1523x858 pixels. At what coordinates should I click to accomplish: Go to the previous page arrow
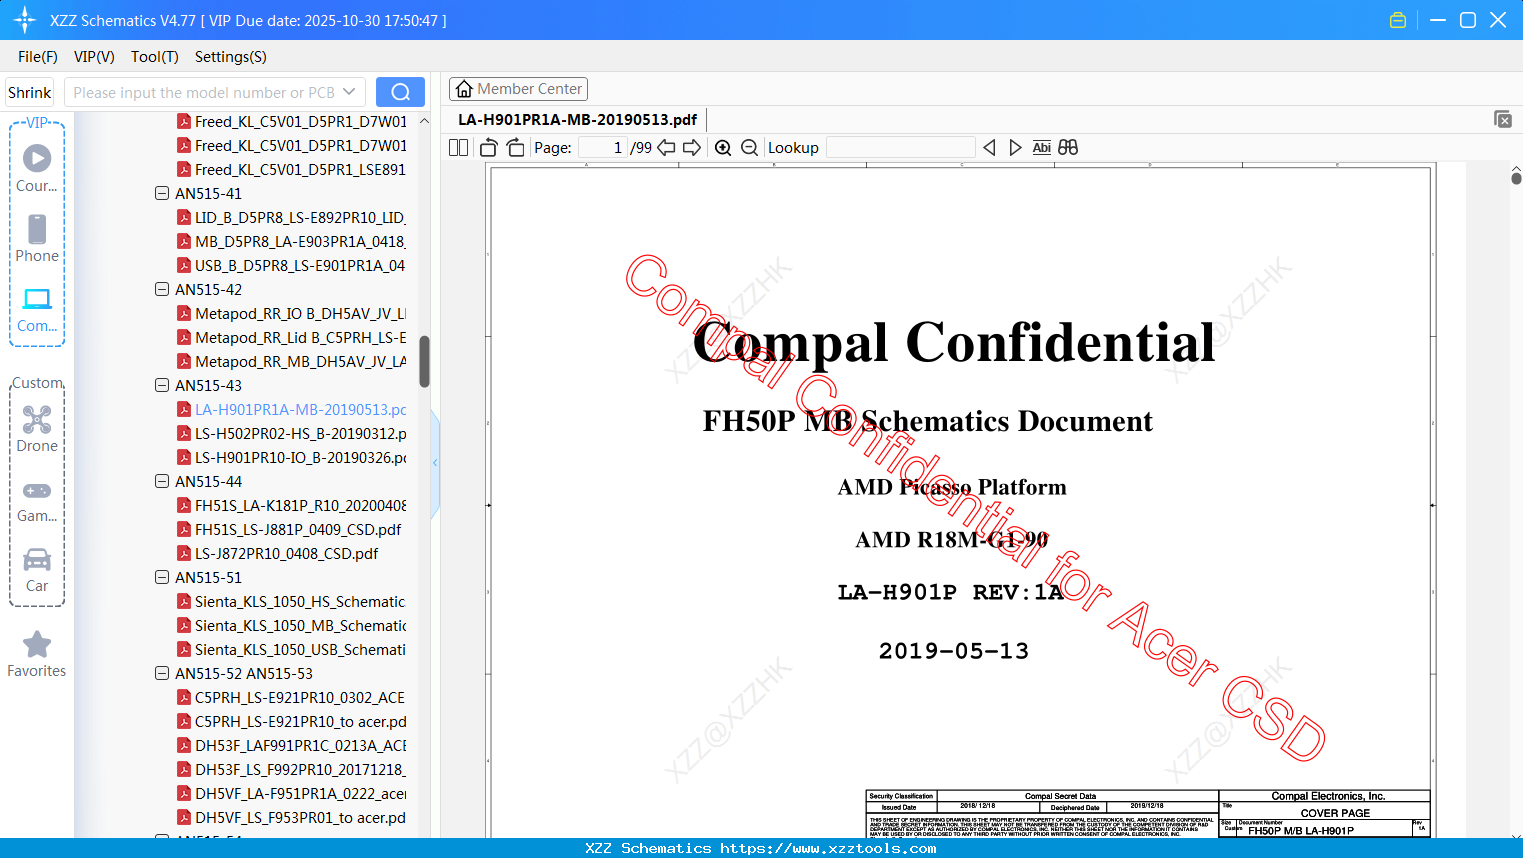666,148
